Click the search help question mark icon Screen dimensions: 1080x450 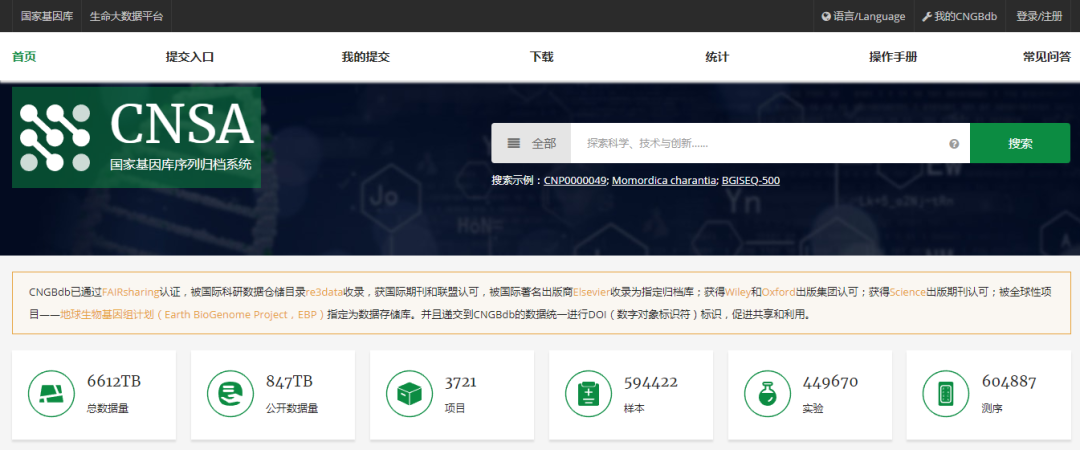point(954,144)
